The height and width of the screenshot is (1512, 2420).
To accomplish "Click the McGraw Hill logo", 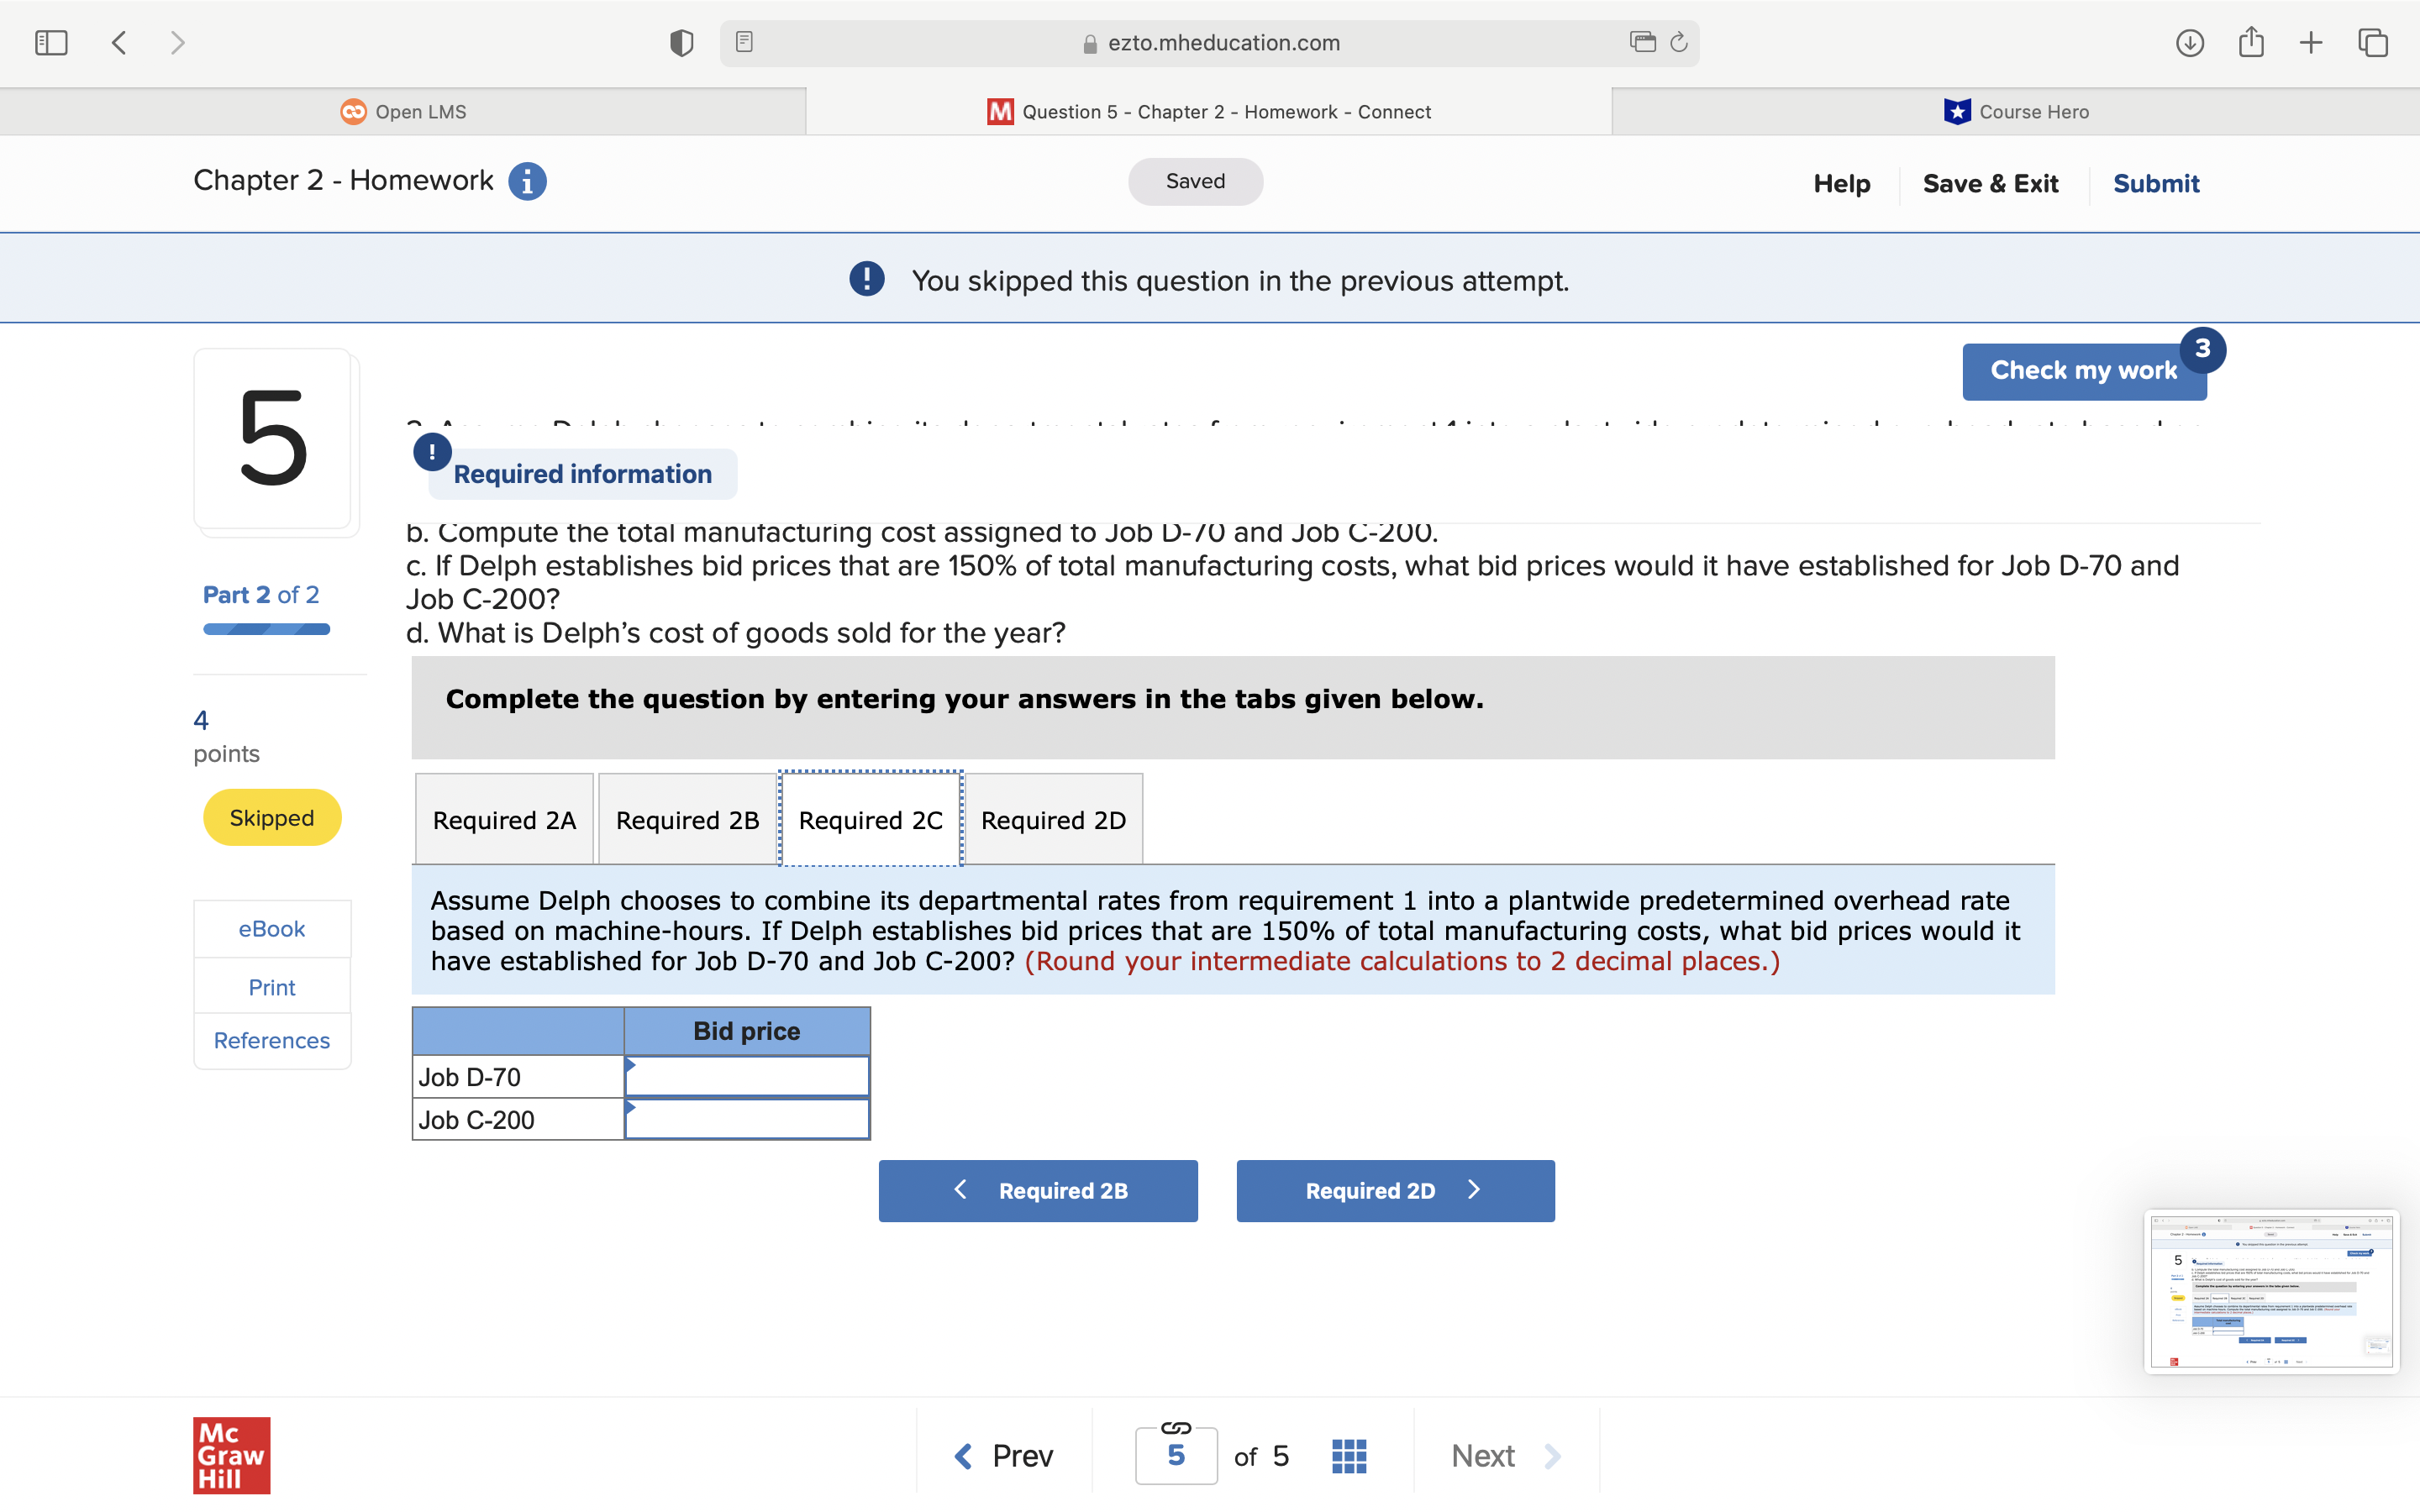I will pos(231,1456).
